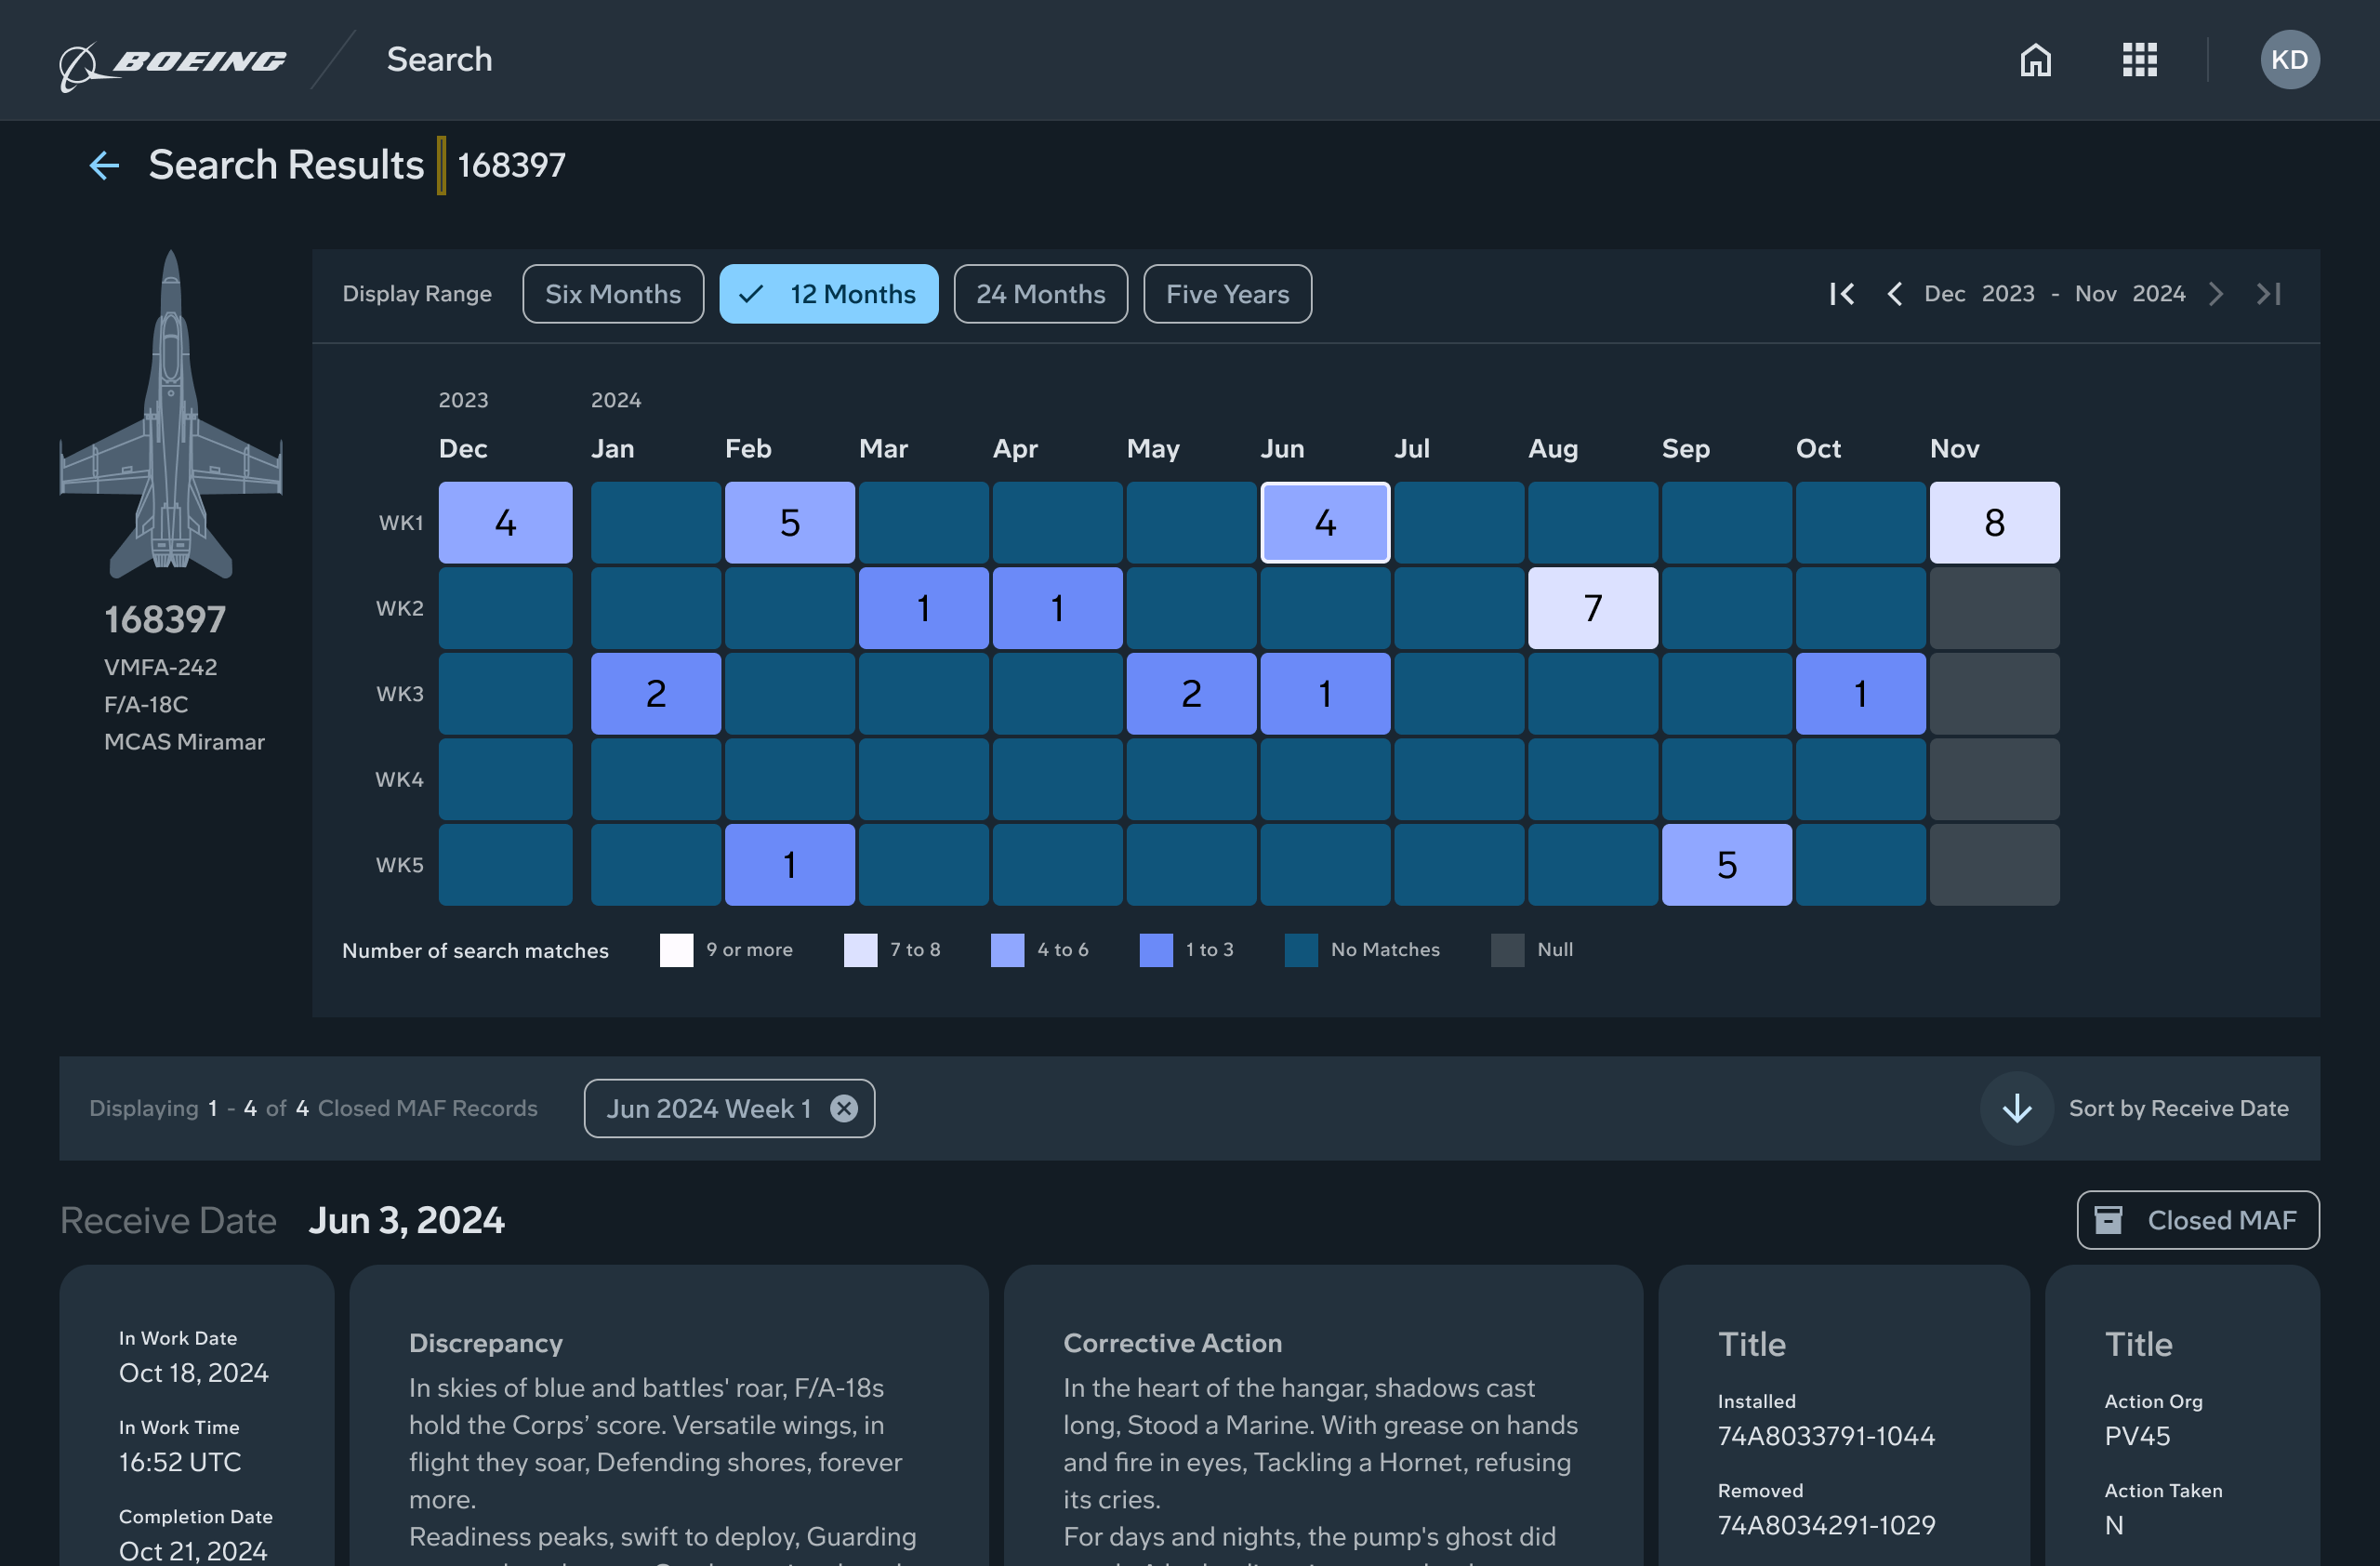Click the Jun 2024 Week 1 filter chip
2380x1566 pixels.
click(729, 1108)
